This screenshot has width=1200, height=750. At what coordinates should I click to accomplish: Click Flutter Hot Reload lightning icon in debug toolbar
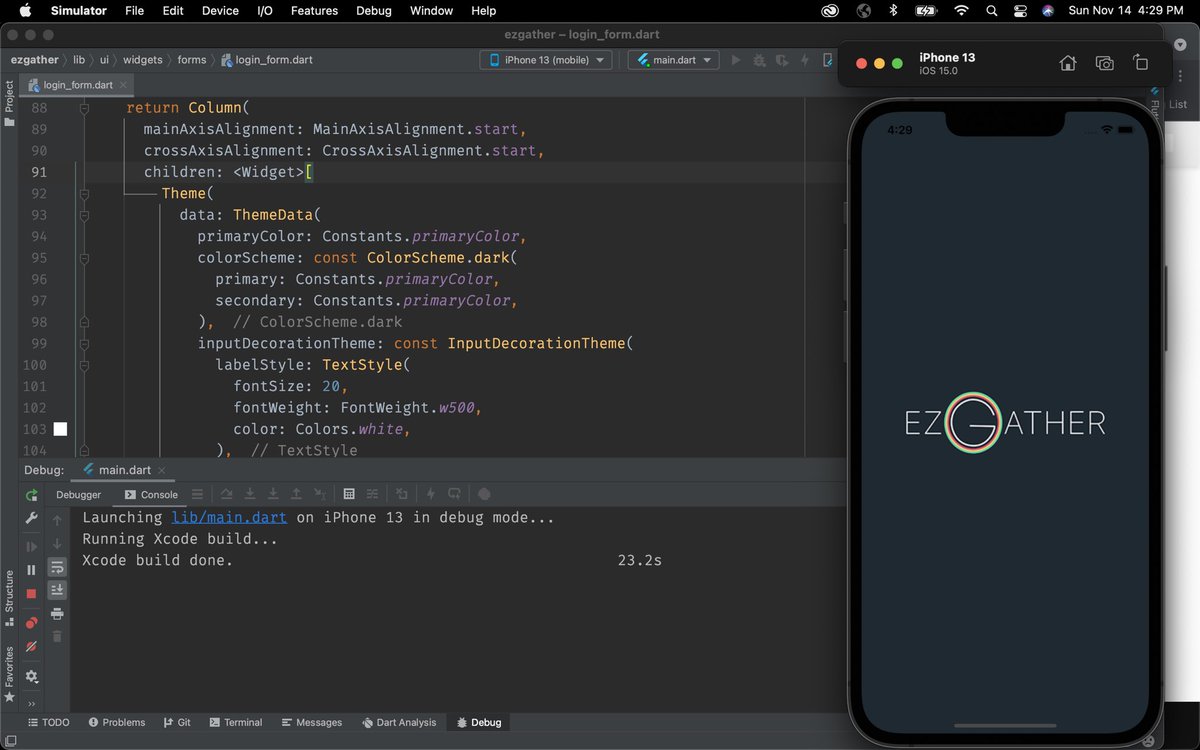(x=431, y=494)
